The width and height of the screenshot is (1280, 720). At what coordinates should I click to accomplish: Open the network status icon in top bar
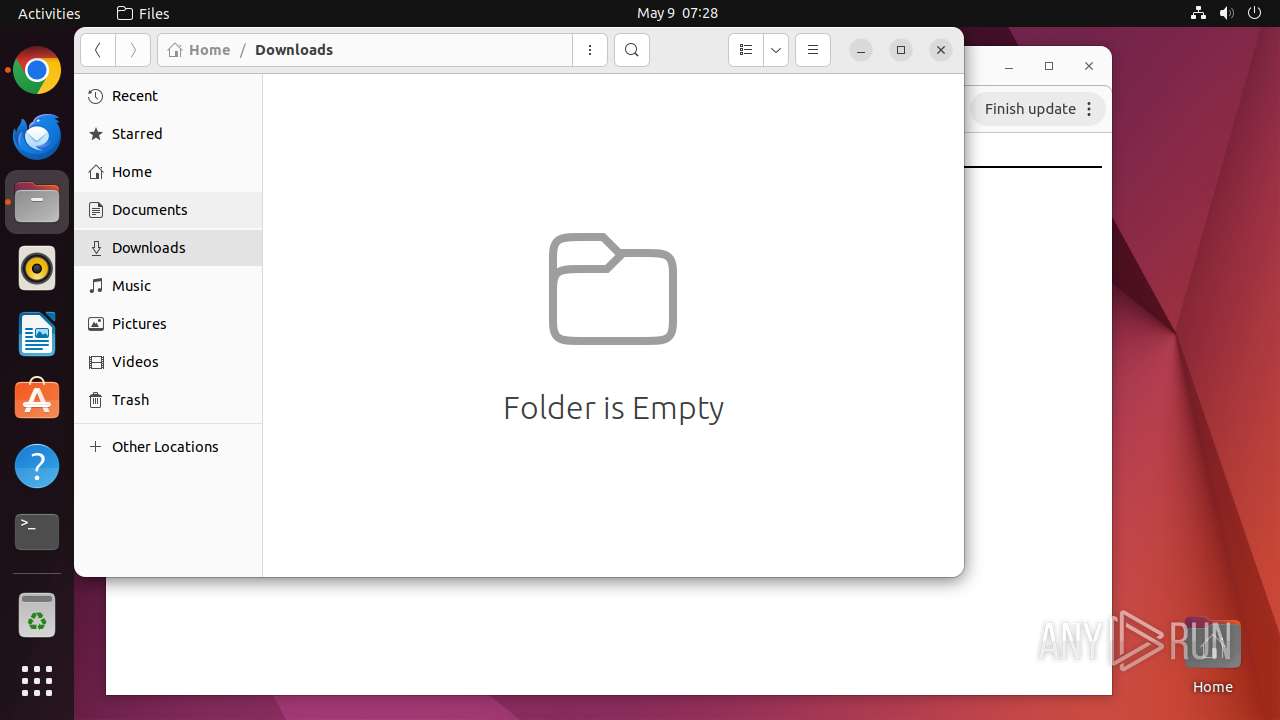[x=1198, y=13]
